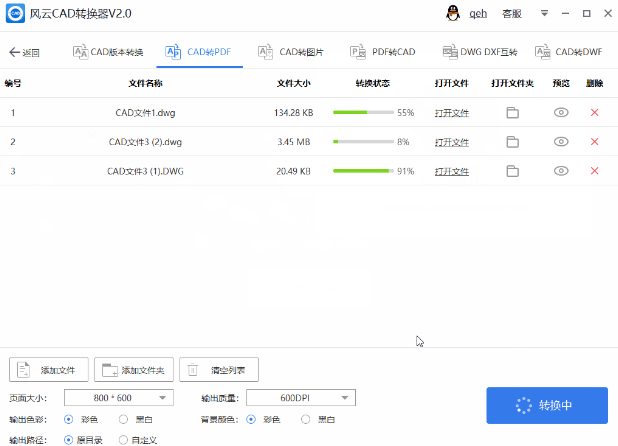Select file name CAD文件1.dwg
The width and height of the screenshot is (618, 446).
(x=145, y=113)
